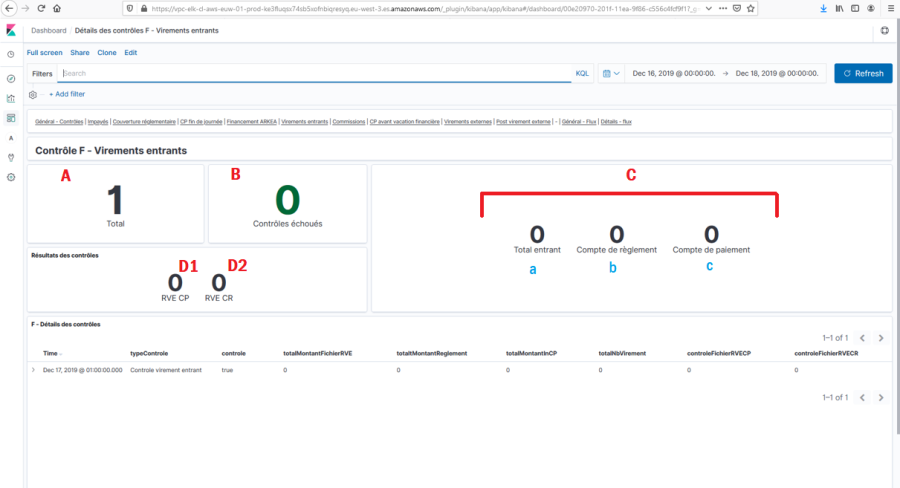Screen dimensions: 900x488
Task: Click Add filter link
Action: pyautogui.click(x=67, y=94)
